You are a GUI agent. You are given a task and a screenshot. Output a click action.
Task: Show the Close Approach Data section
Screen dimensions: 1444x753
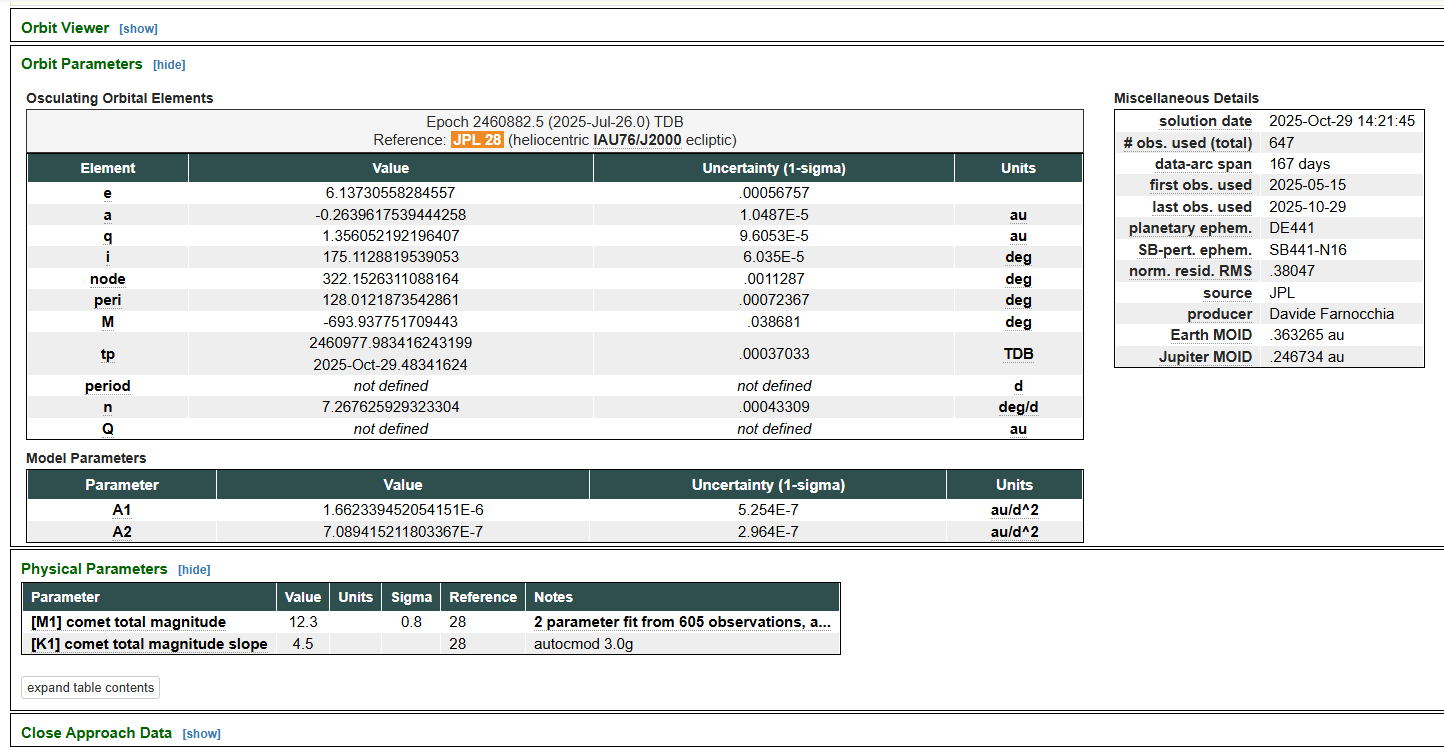(x=201, y=734)
